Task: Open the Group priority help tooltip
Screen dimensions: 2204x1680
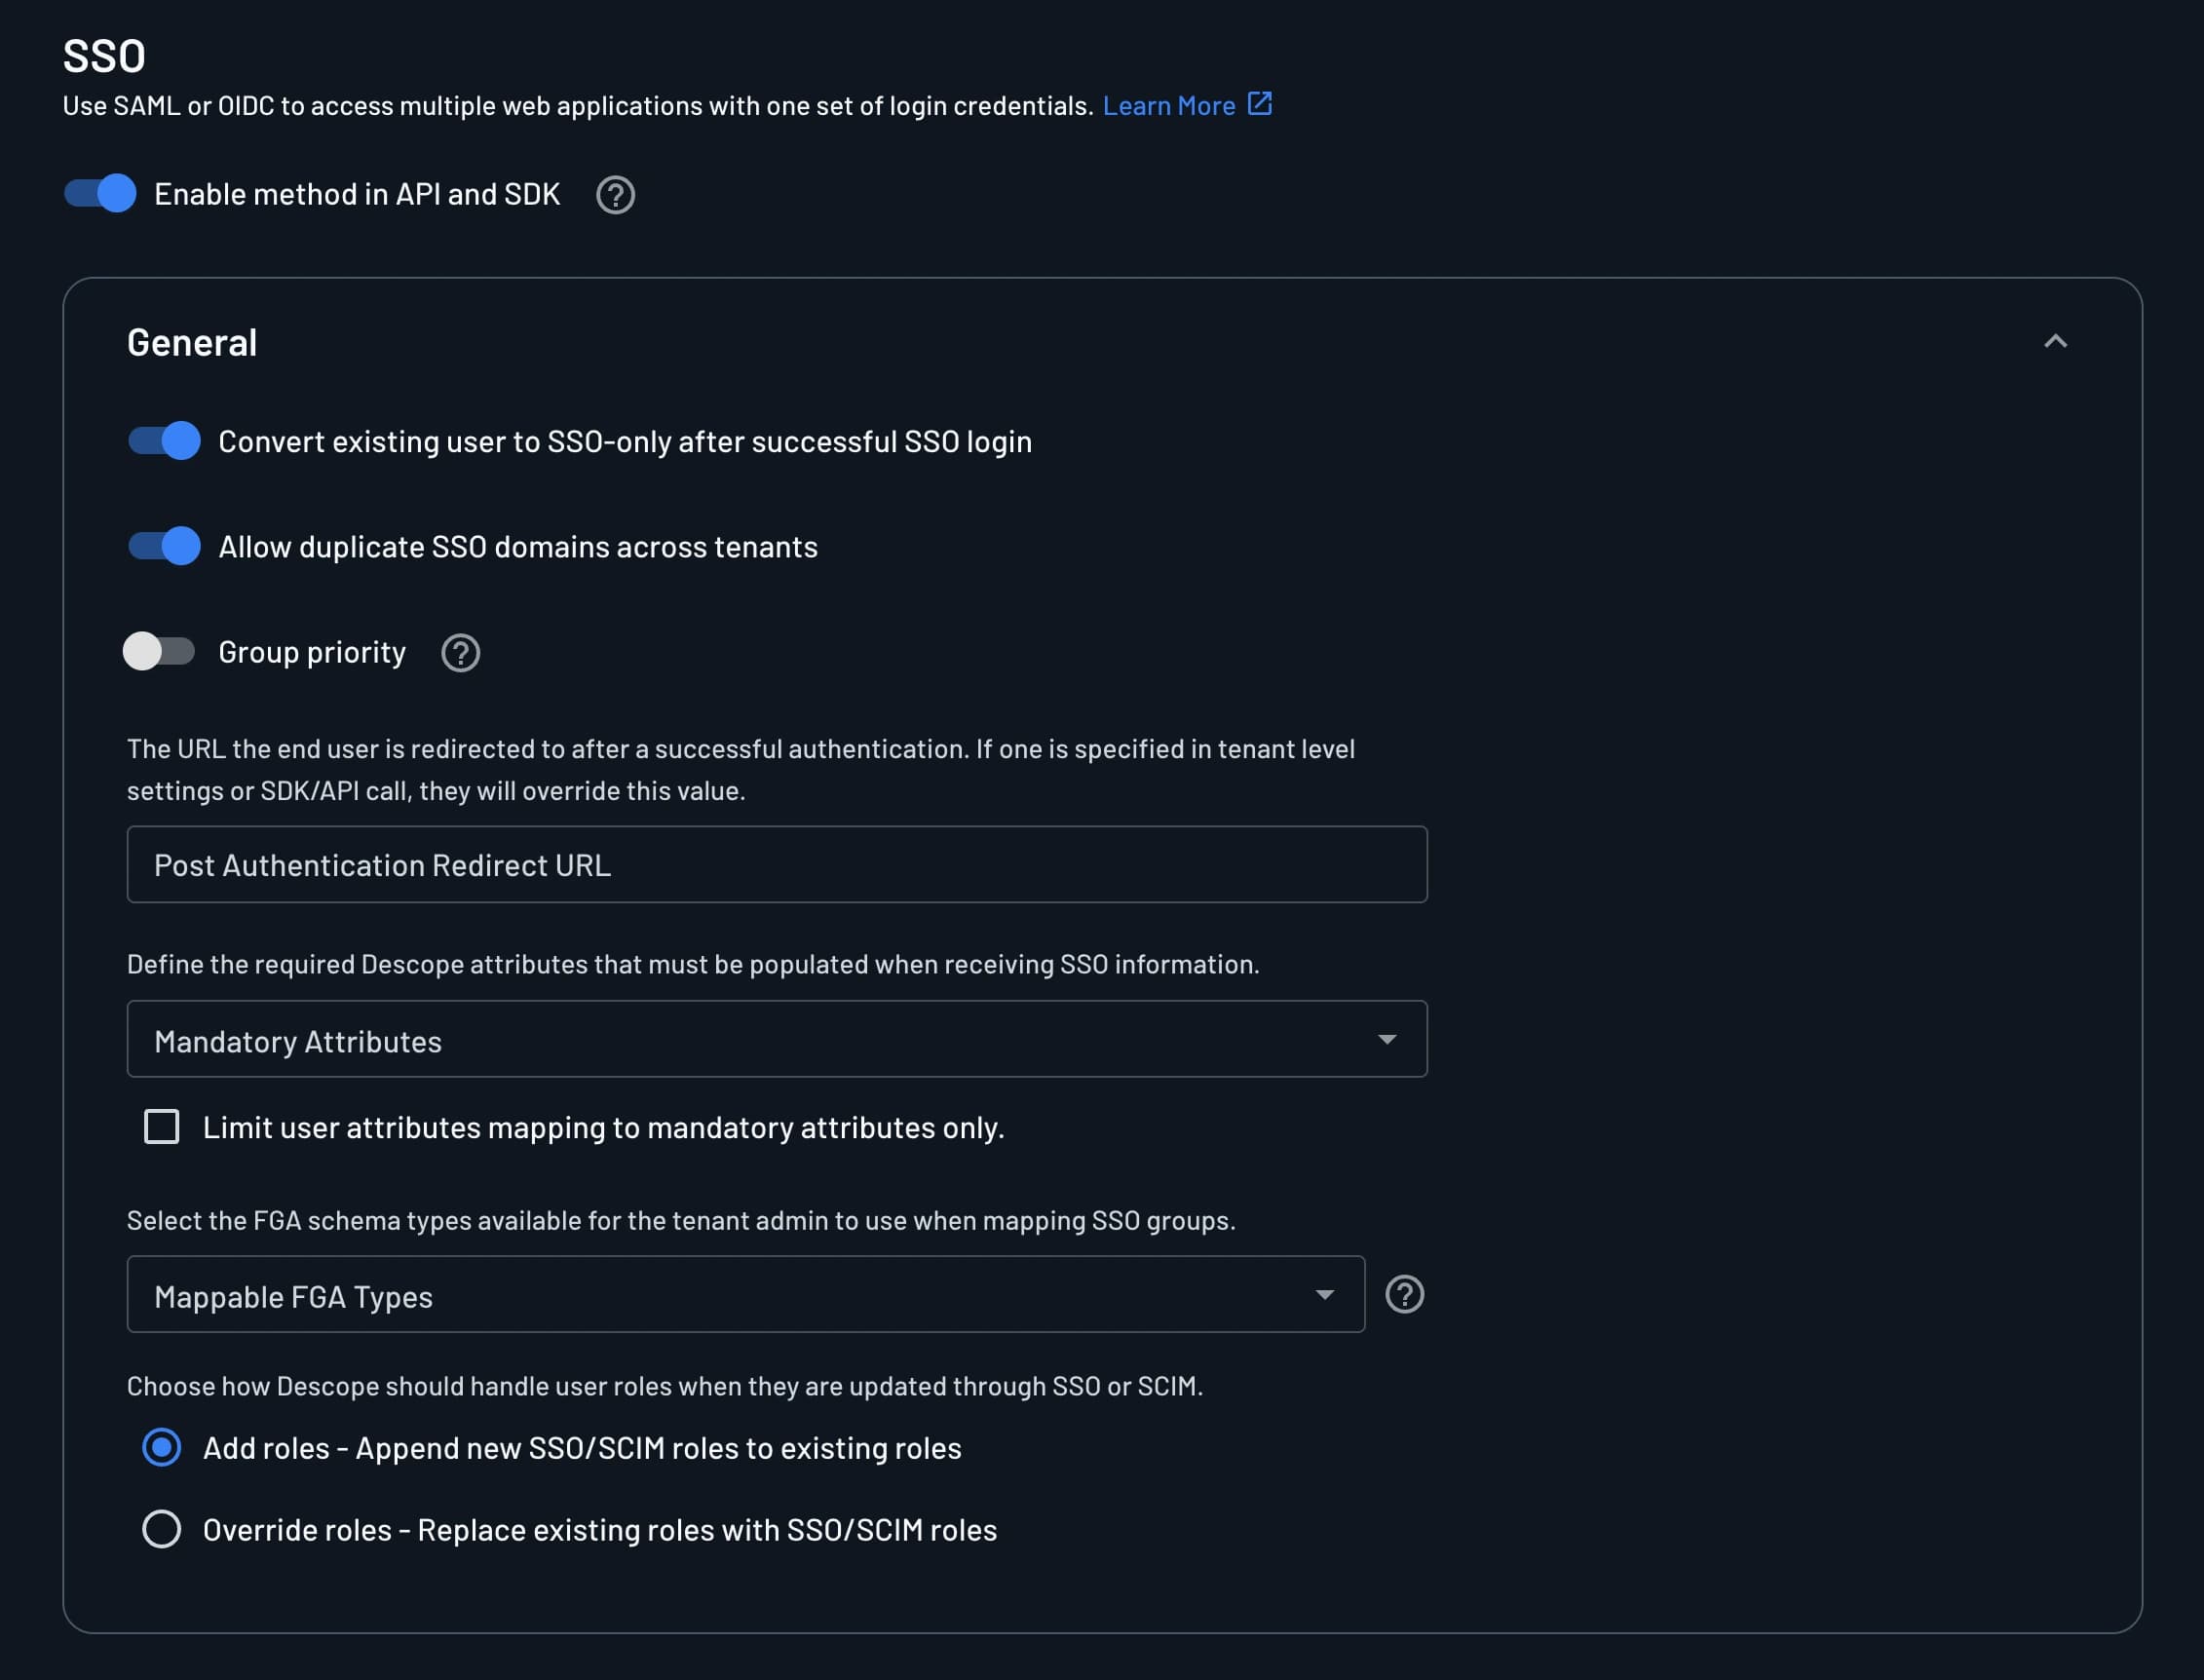Action: (460, 653)
